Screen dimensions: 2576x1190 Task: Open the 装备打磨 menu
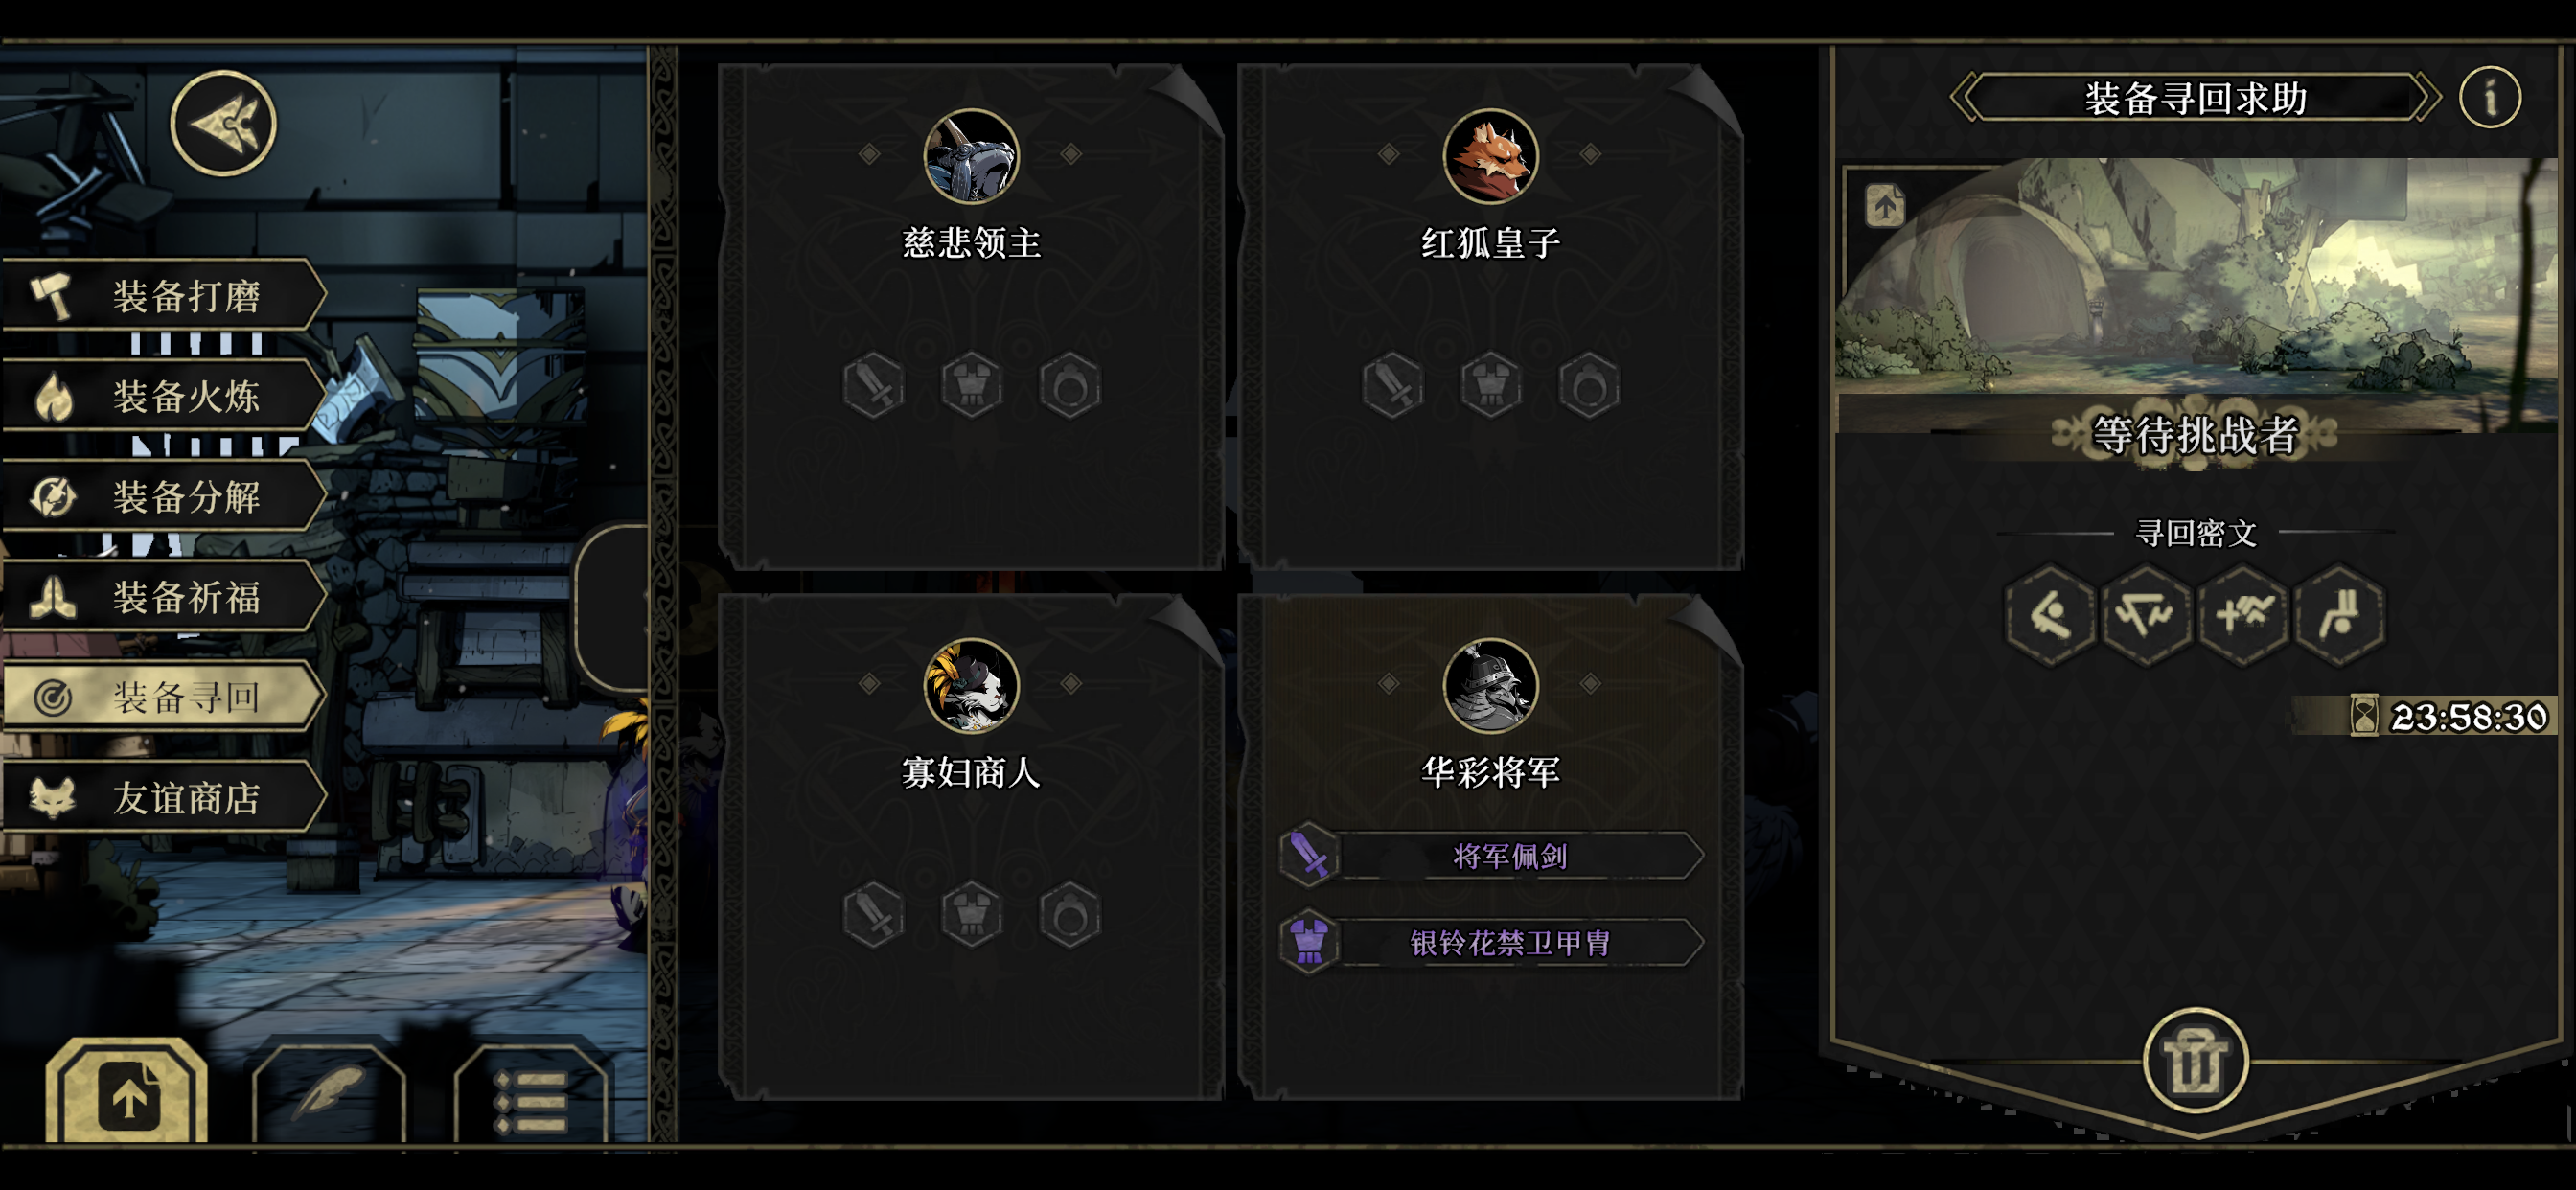tap(164, 295)
